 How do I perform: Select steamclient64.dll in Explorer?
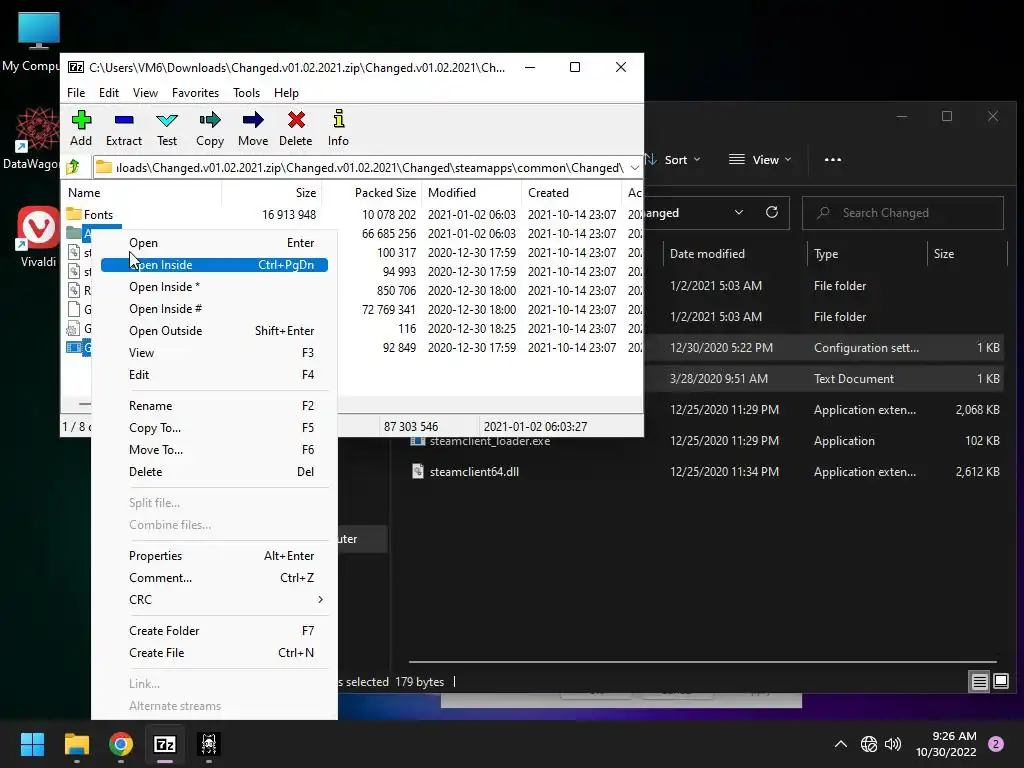(705, 472)
